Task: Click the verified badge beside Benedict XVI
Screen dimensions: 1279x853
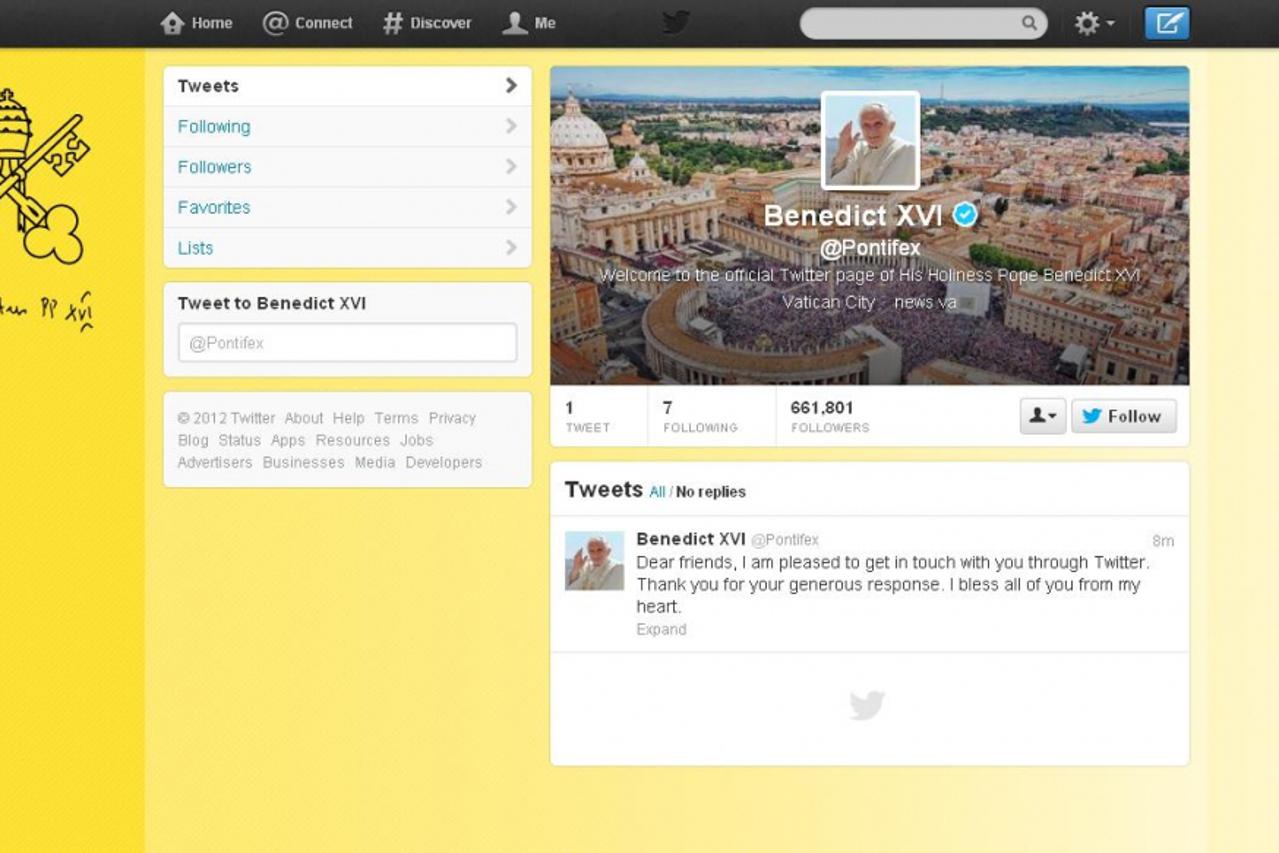Action: pos(965,214)
